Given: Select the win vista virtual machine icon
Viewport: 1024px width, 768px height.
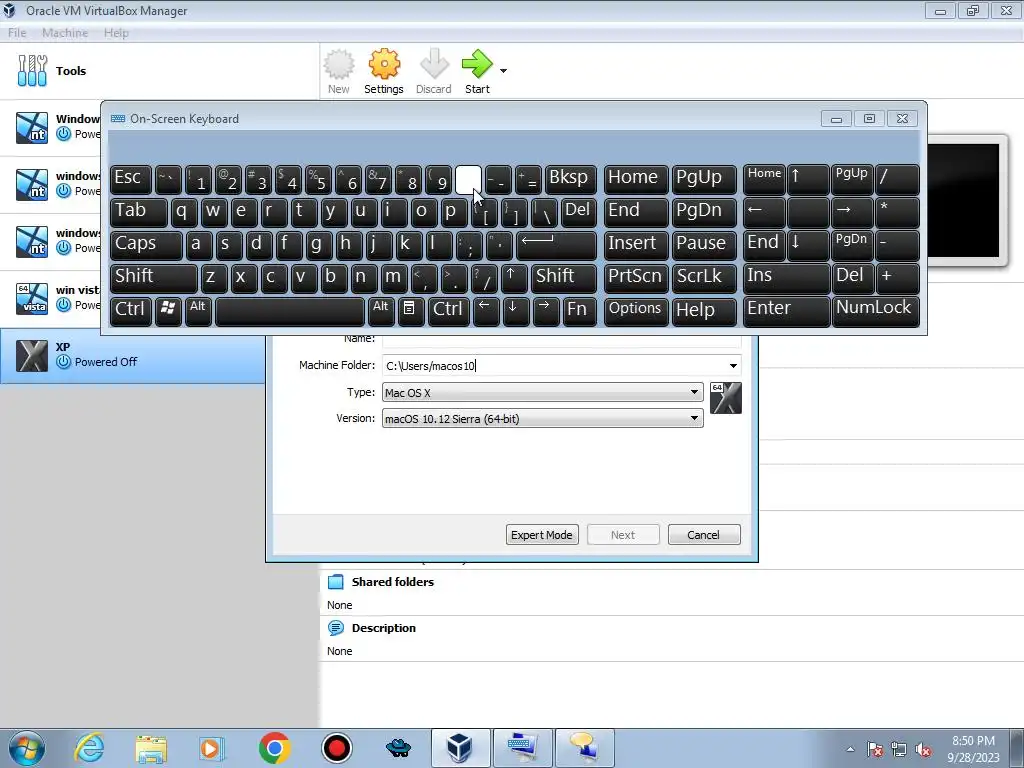Looking at the screenshot, I should (x=32, y=298).
